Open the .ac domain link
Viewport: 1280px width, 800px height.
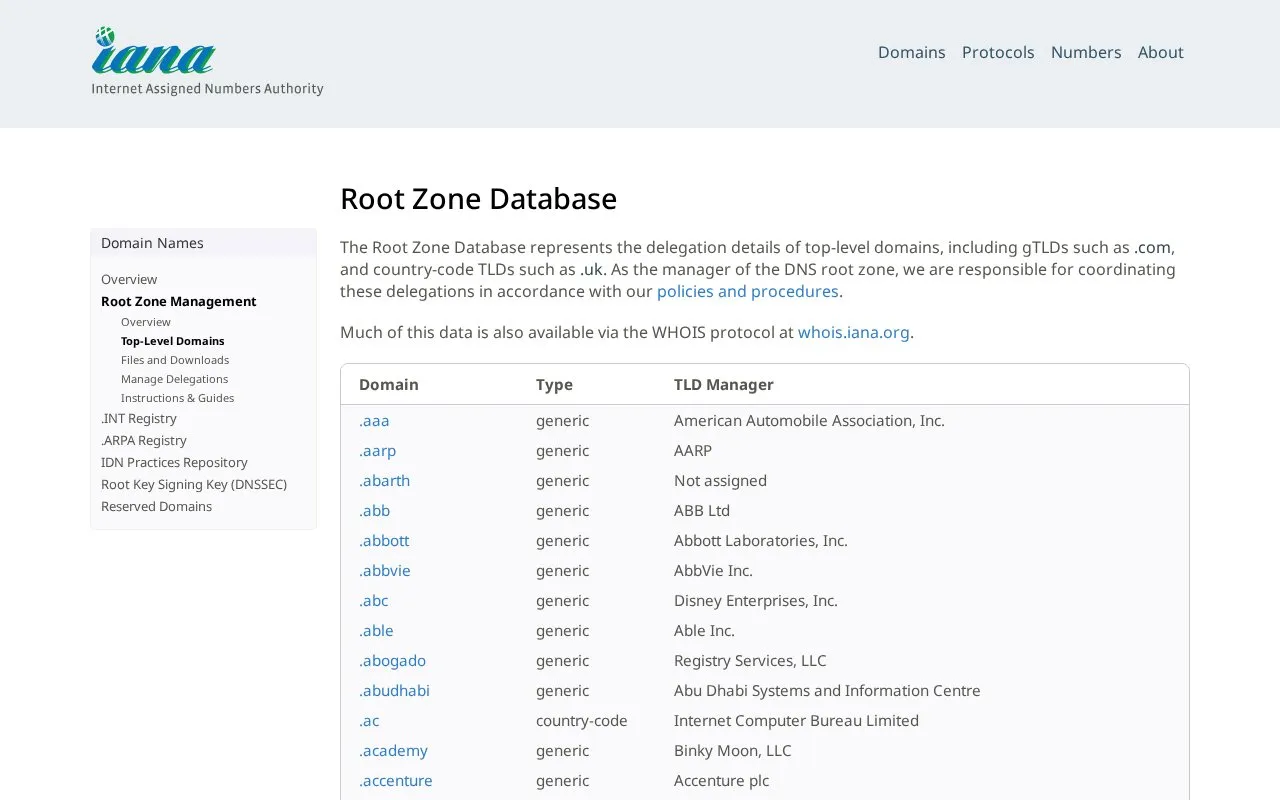369,720
